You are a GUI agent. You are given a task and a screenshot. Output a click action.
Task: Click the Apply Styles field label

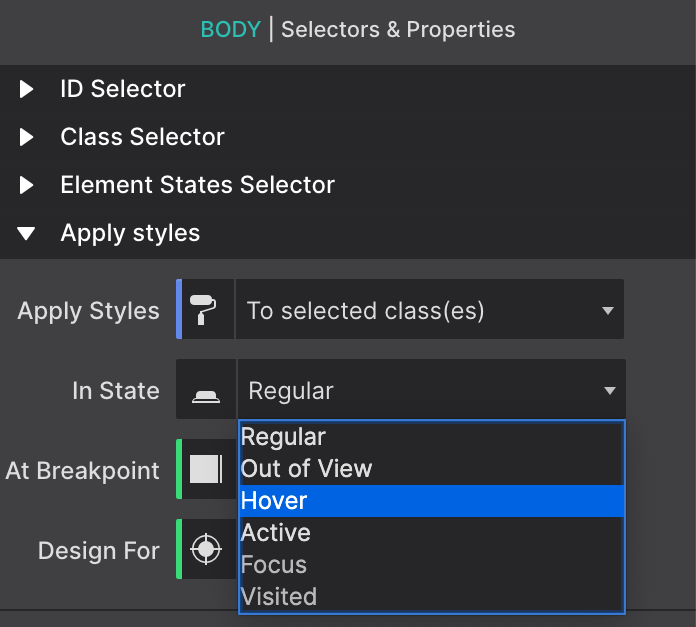pos(88,311)
